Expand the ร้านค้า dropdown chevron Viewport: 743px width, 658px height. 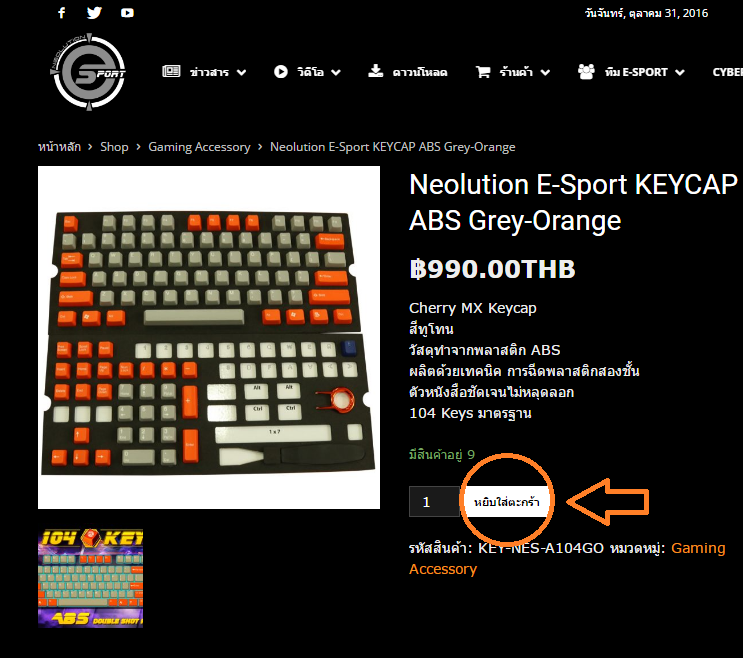click(x=545, y=72)
